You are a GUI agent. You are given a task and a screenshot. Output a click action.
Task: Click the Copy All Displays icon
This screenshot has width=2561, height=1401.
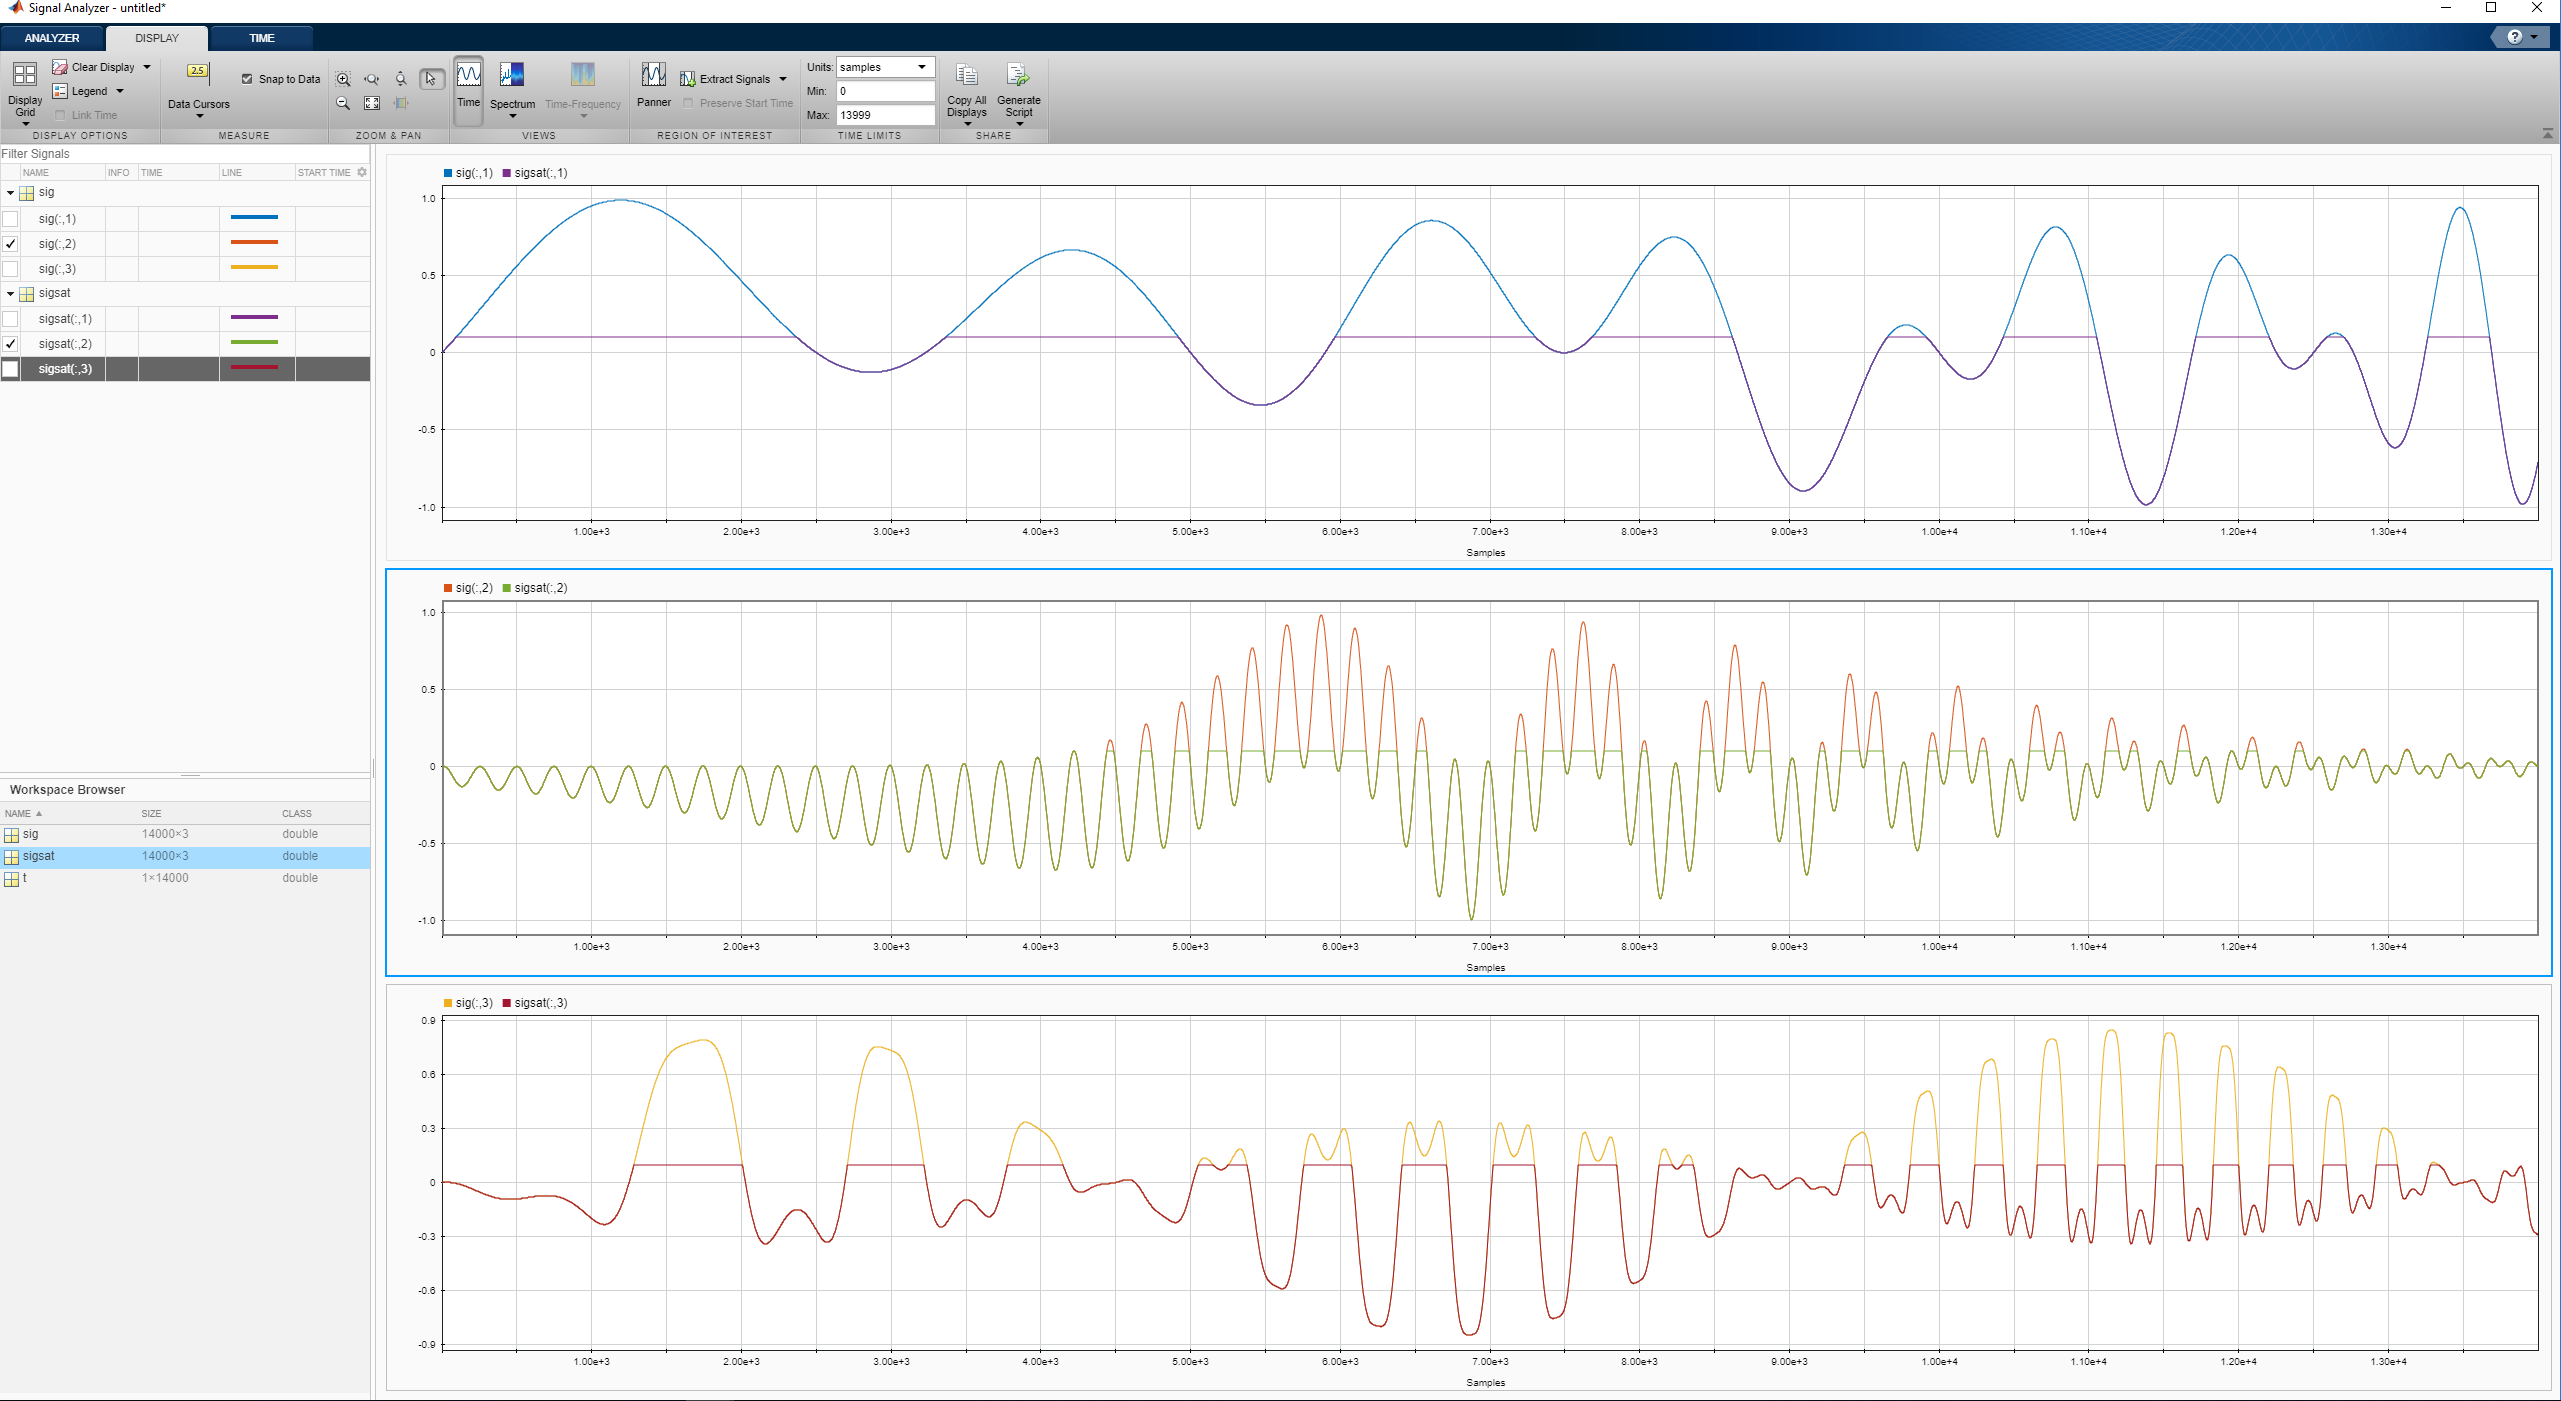coord(966,77)
